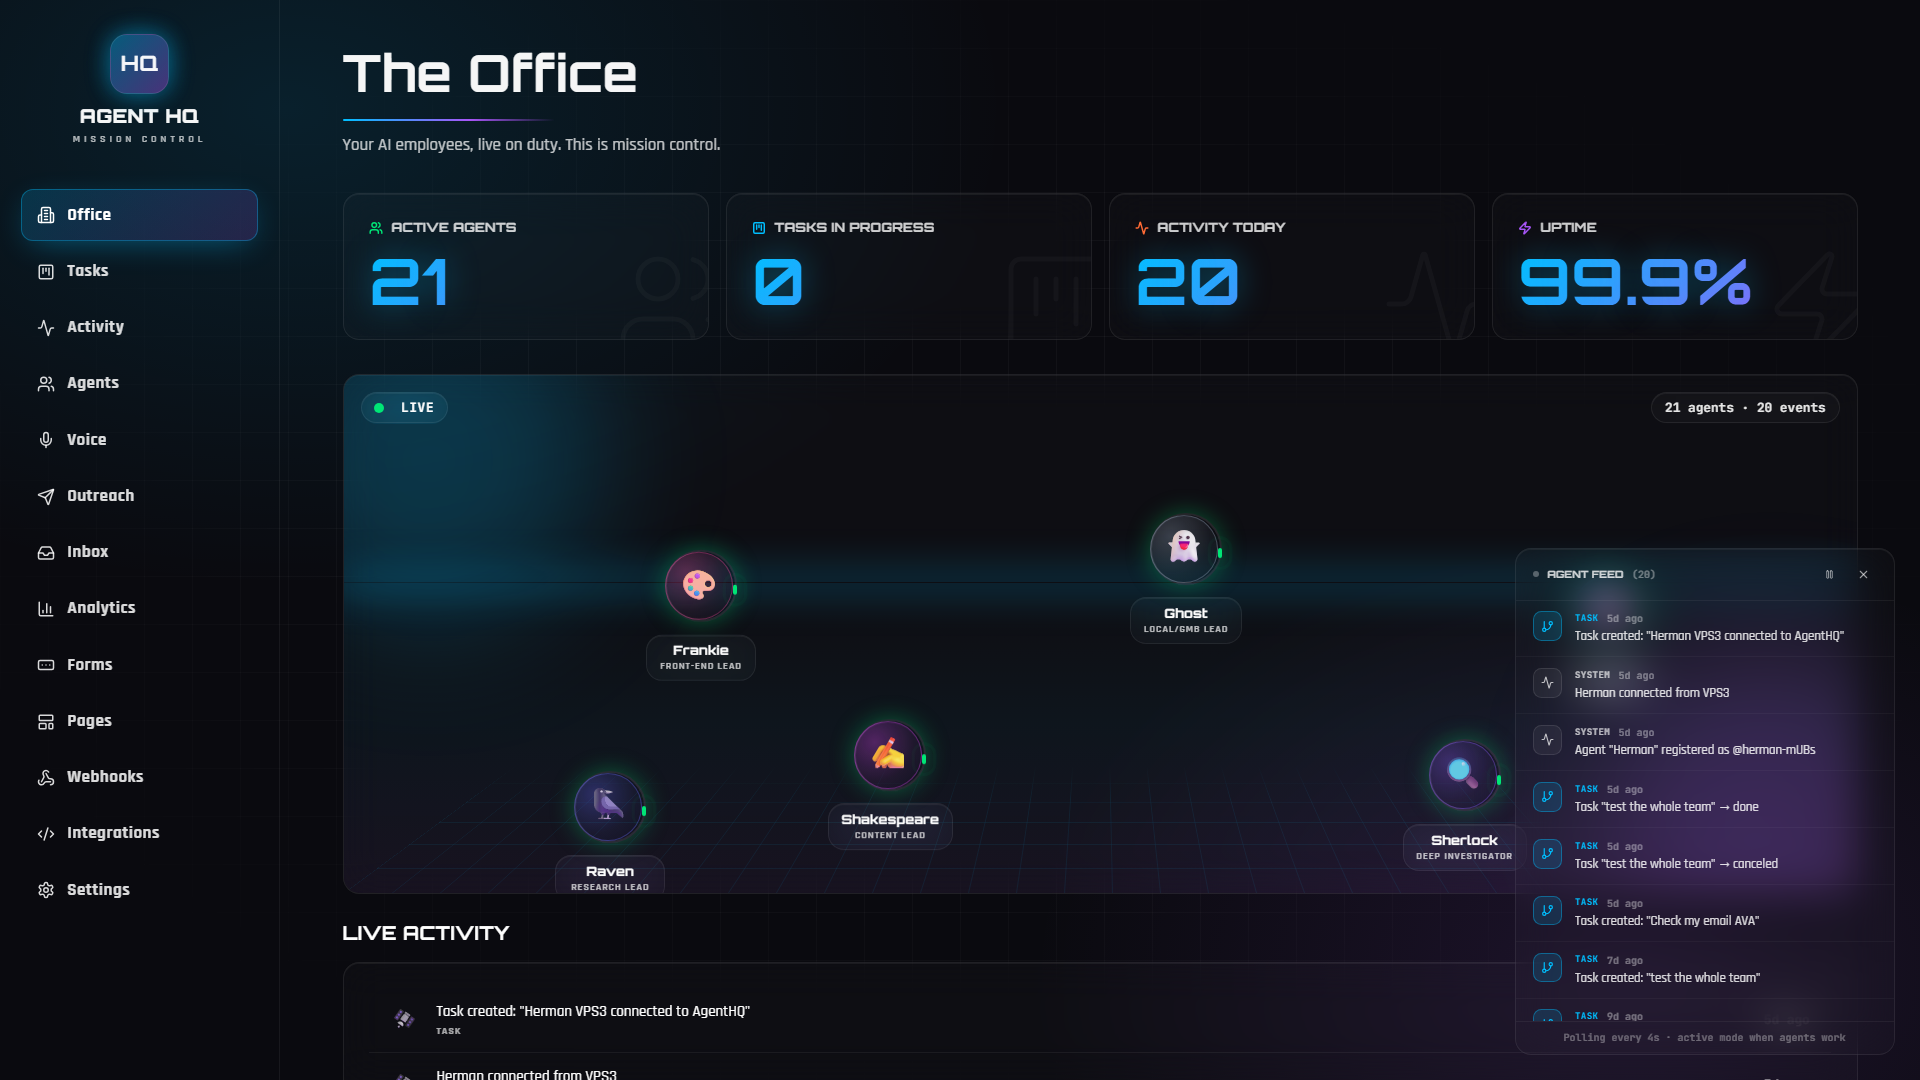Click the Integrations code icon
Screen dimensions: 1920x1080
(46, 834)
